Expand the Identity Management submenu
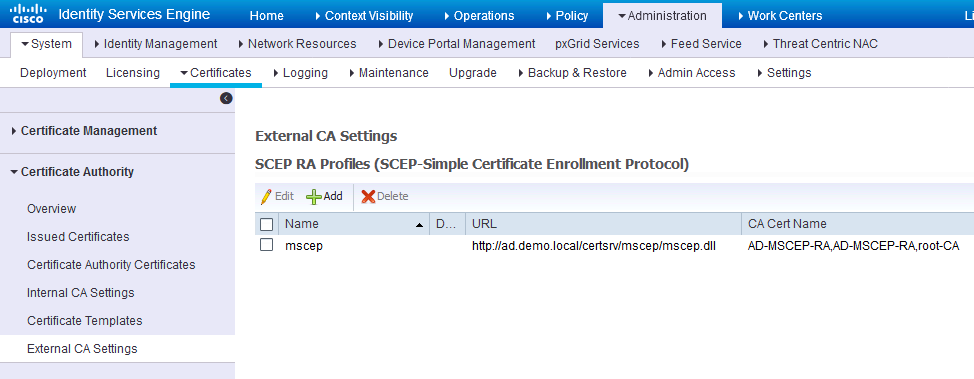Screen dimensions: 974x379 click(155, 43)
